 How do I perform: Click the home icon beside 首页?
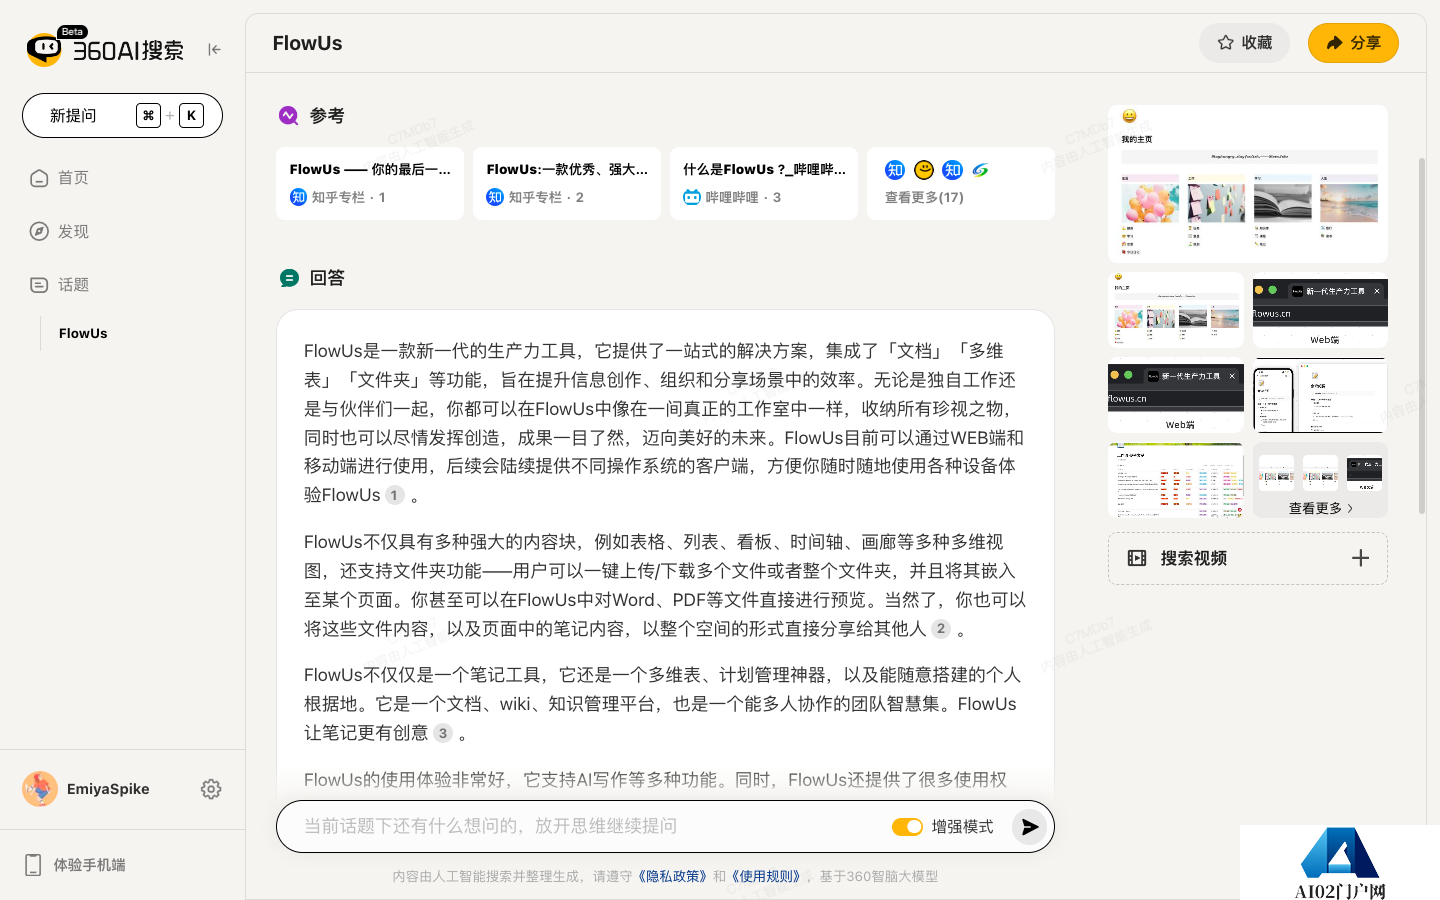point(39,178)
